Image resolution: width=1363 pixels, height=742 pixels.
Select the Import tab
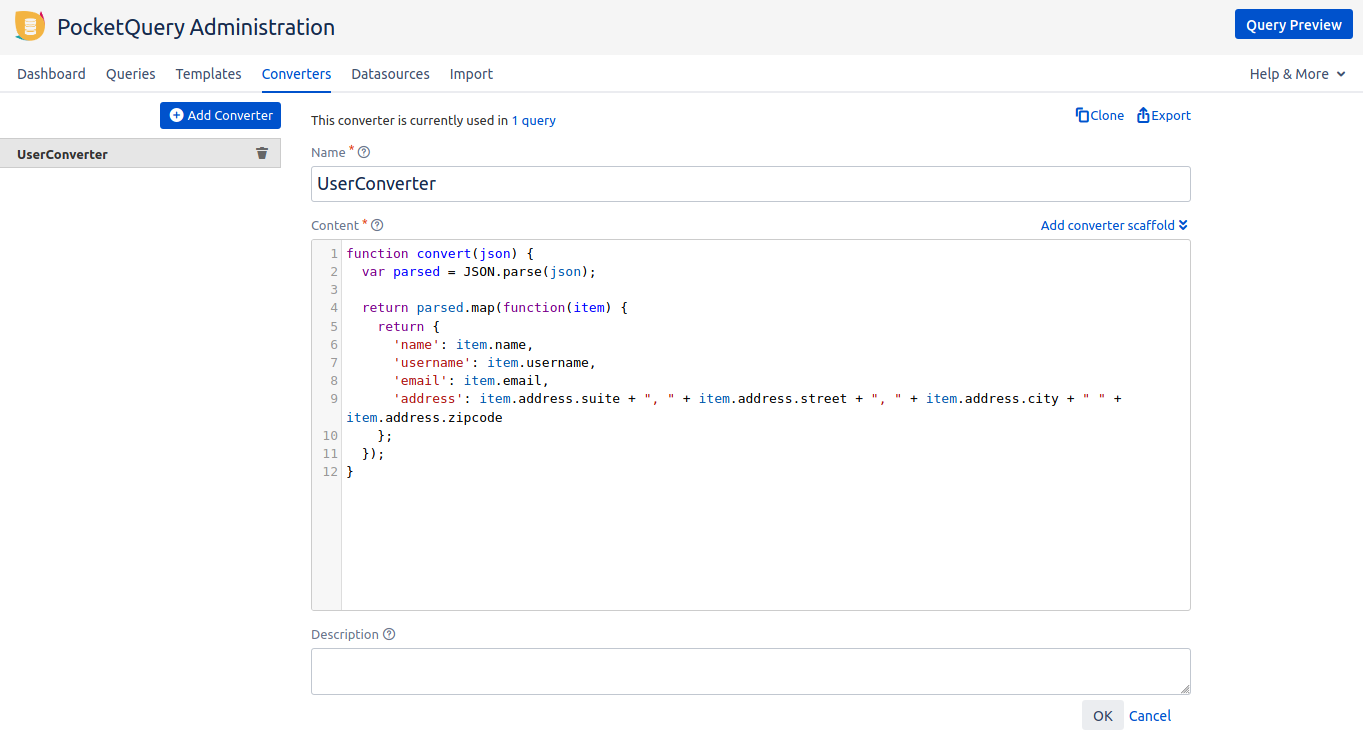(471, 74)
